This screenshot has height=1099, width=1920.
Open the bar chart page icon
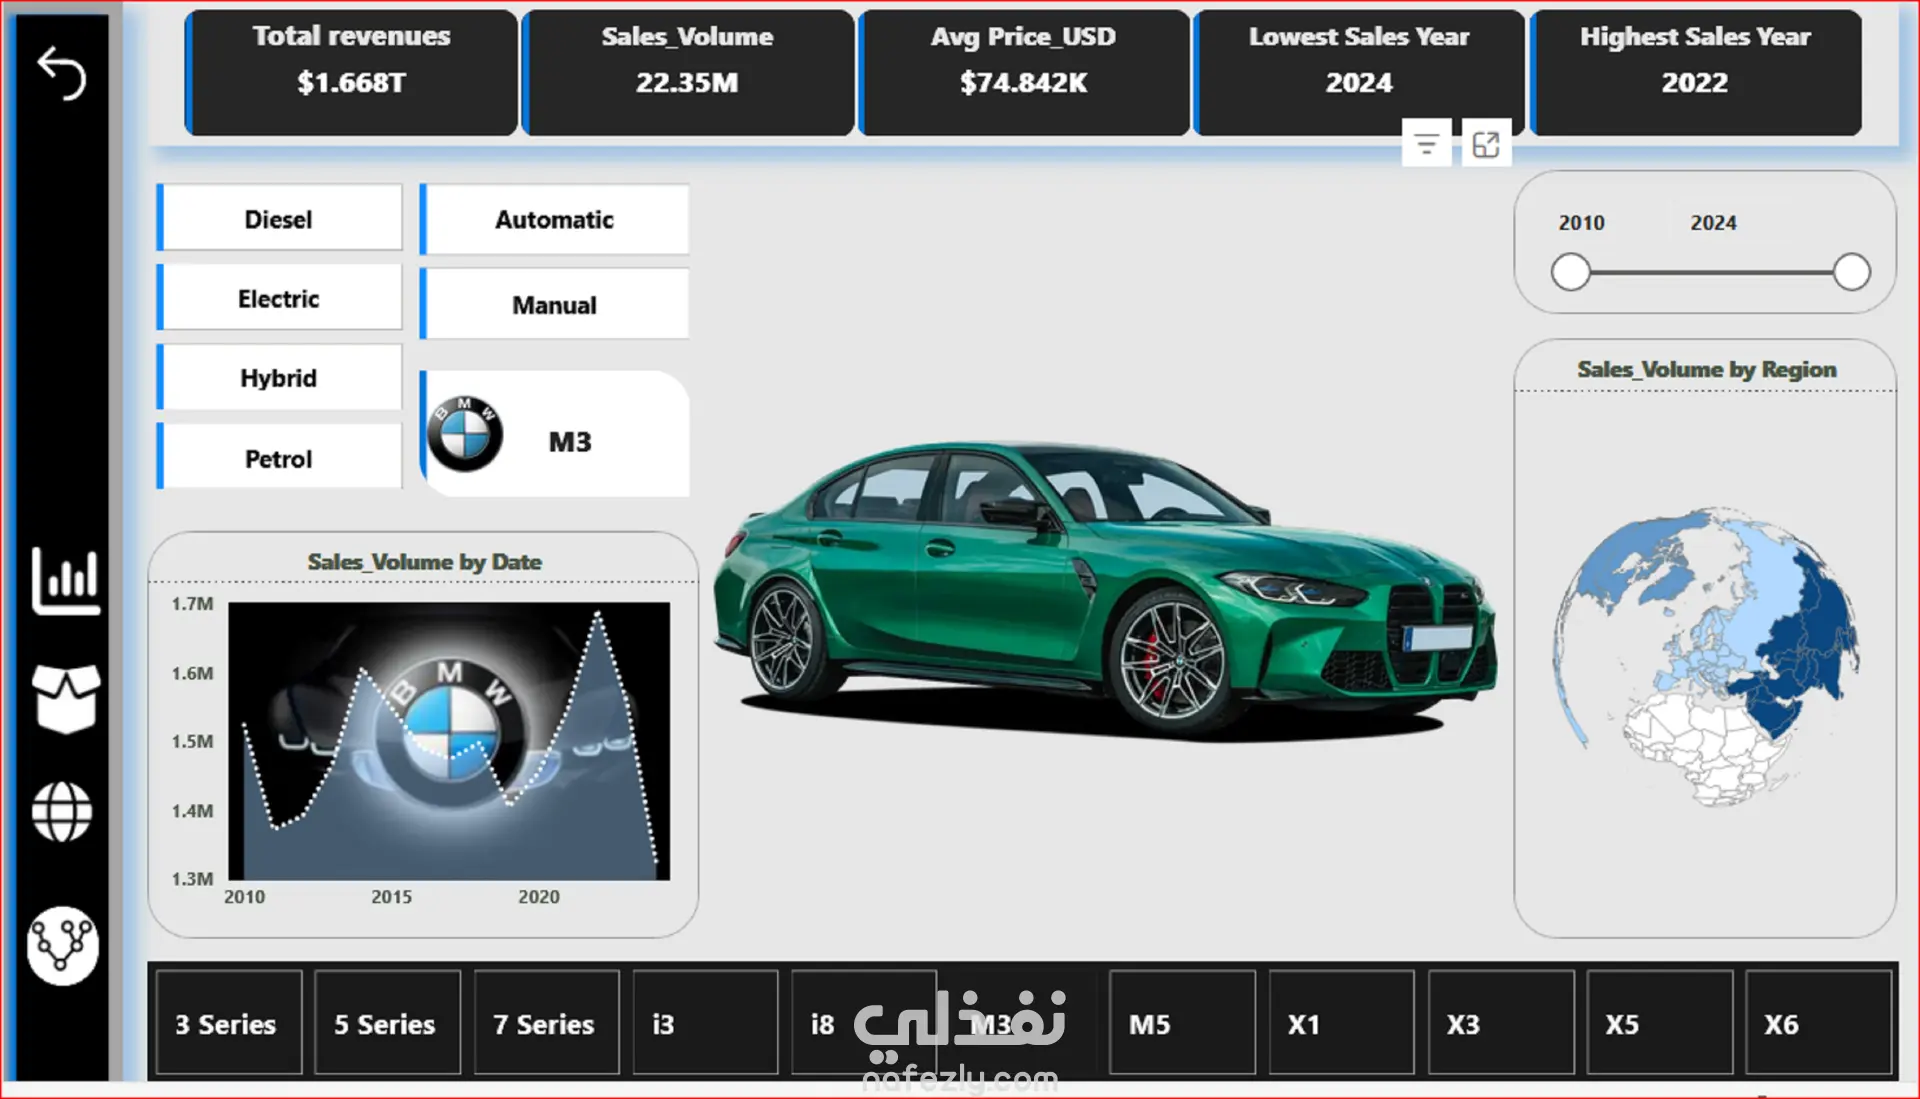coord(66,580)
